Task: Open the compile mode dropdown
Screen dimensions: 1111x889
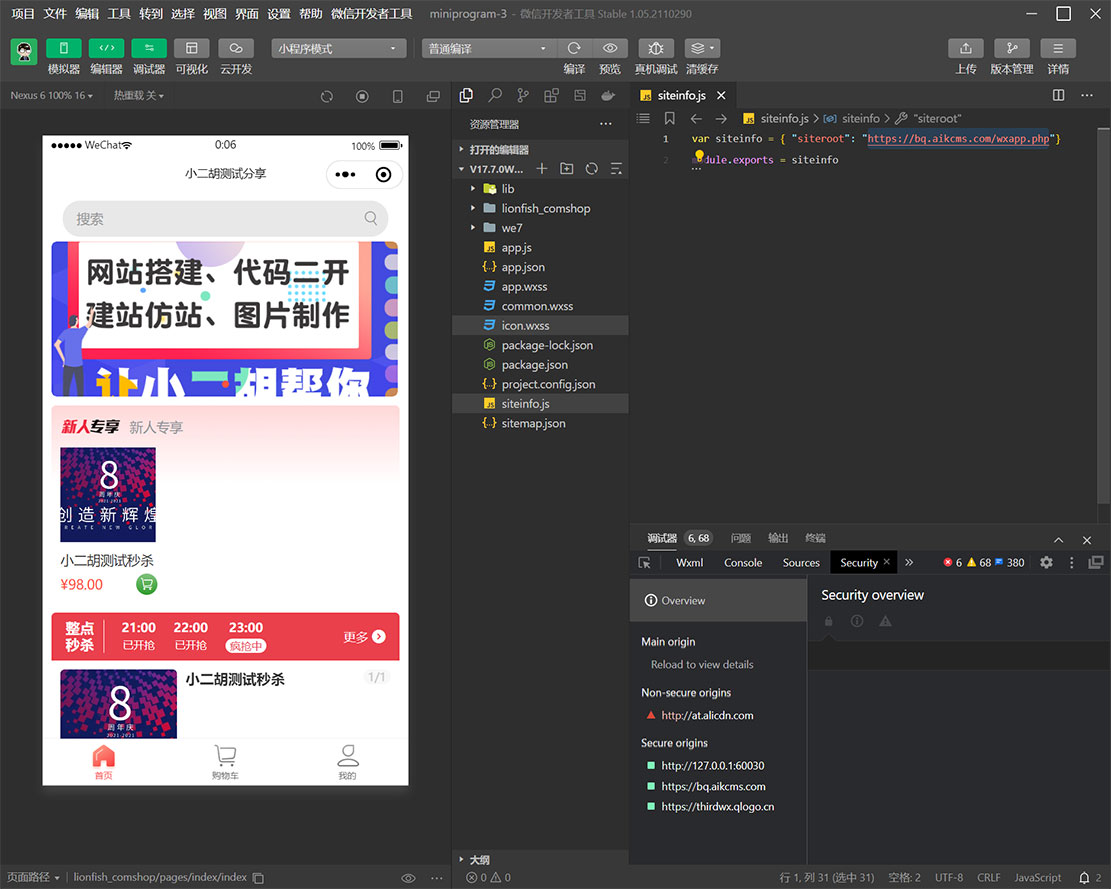Action: 489,48
